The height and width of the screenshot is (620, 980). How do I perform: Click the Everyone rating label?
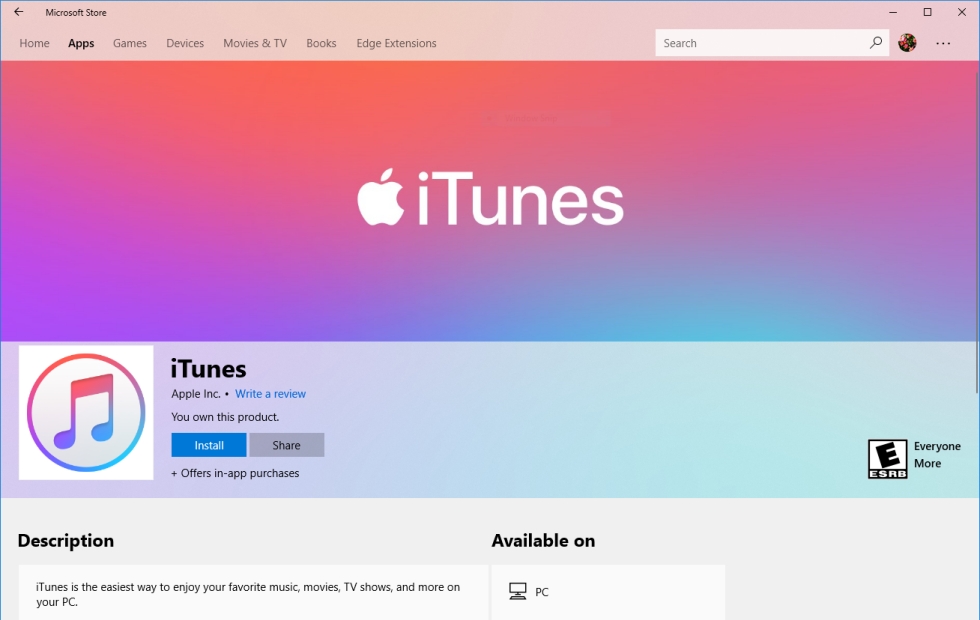tap(938, 446)
